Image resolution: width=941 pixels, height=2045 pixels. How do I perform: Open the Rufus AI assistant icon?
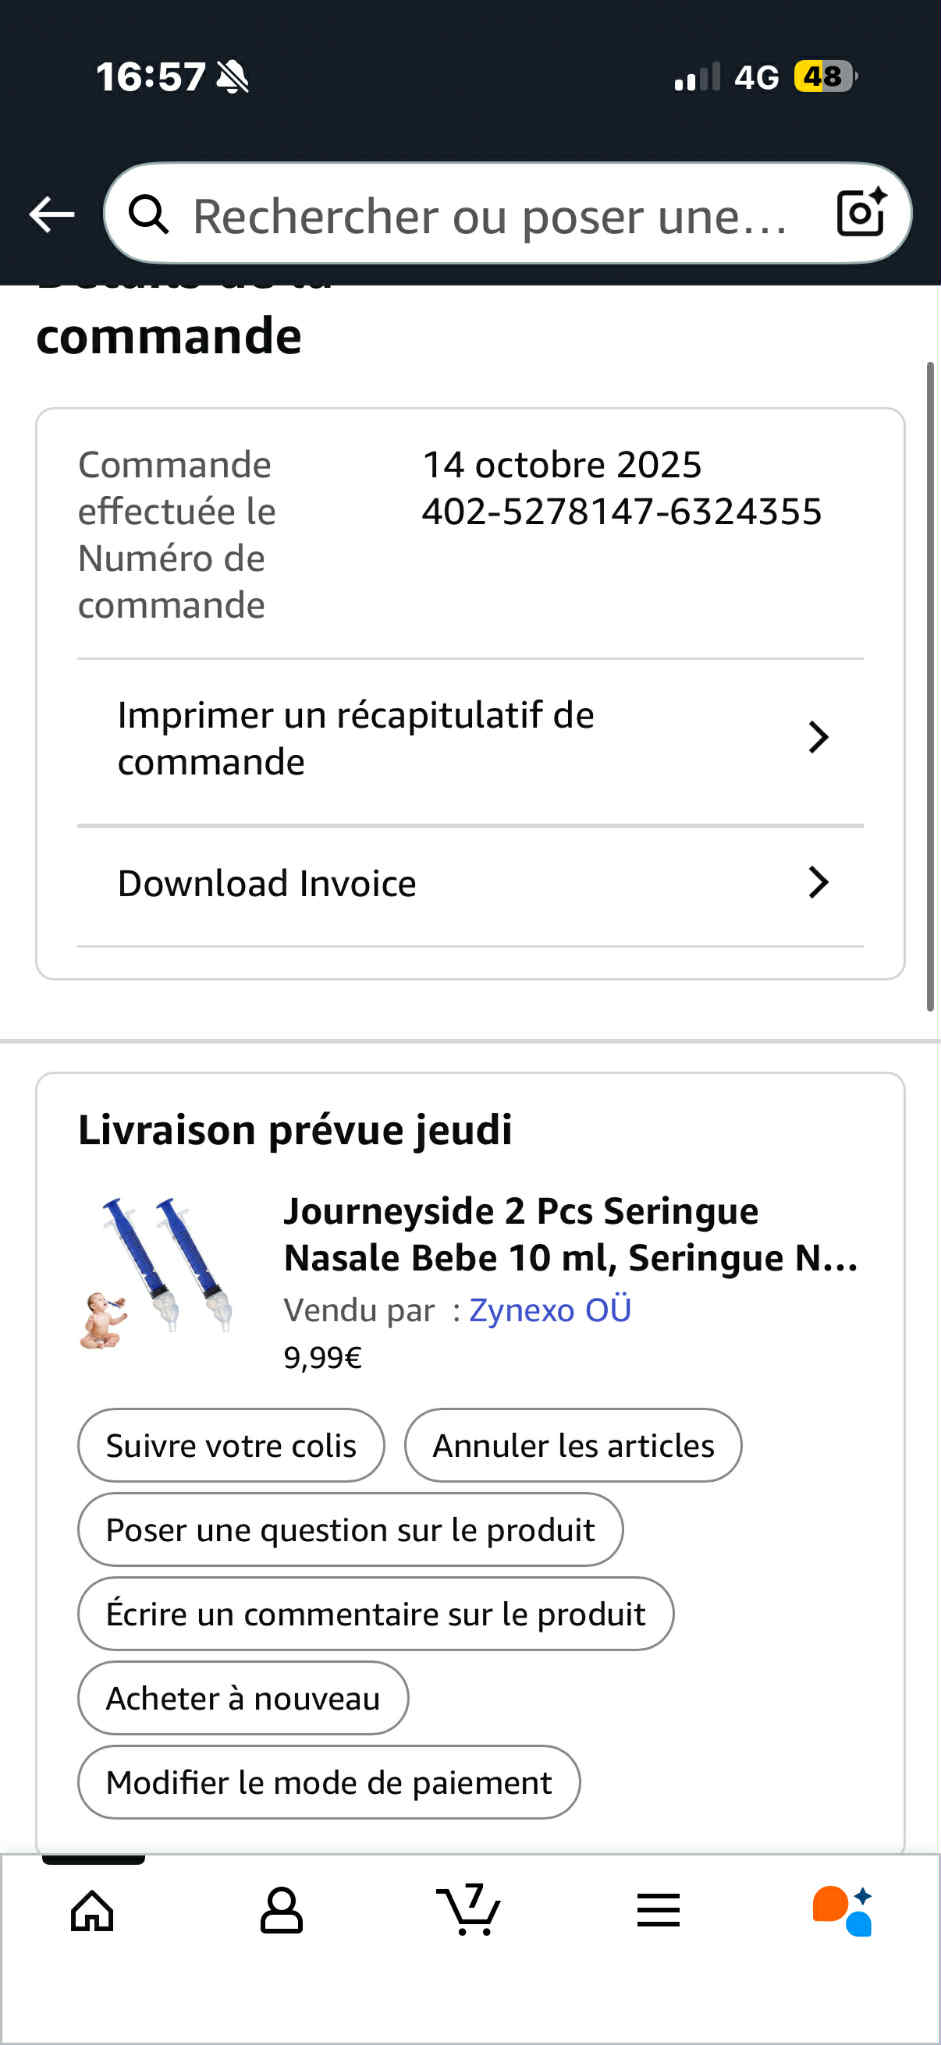(843, 1911)
